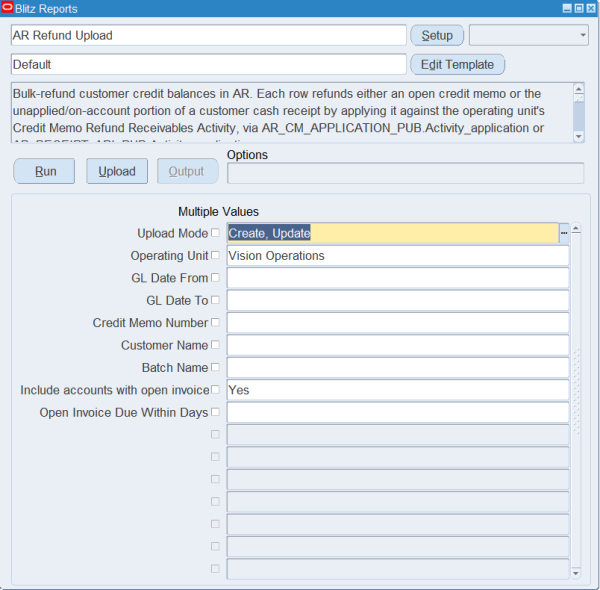Click the parameters scrollbar down arrow
The height and width of the screenshot is (590, 600).
(576, 573)
